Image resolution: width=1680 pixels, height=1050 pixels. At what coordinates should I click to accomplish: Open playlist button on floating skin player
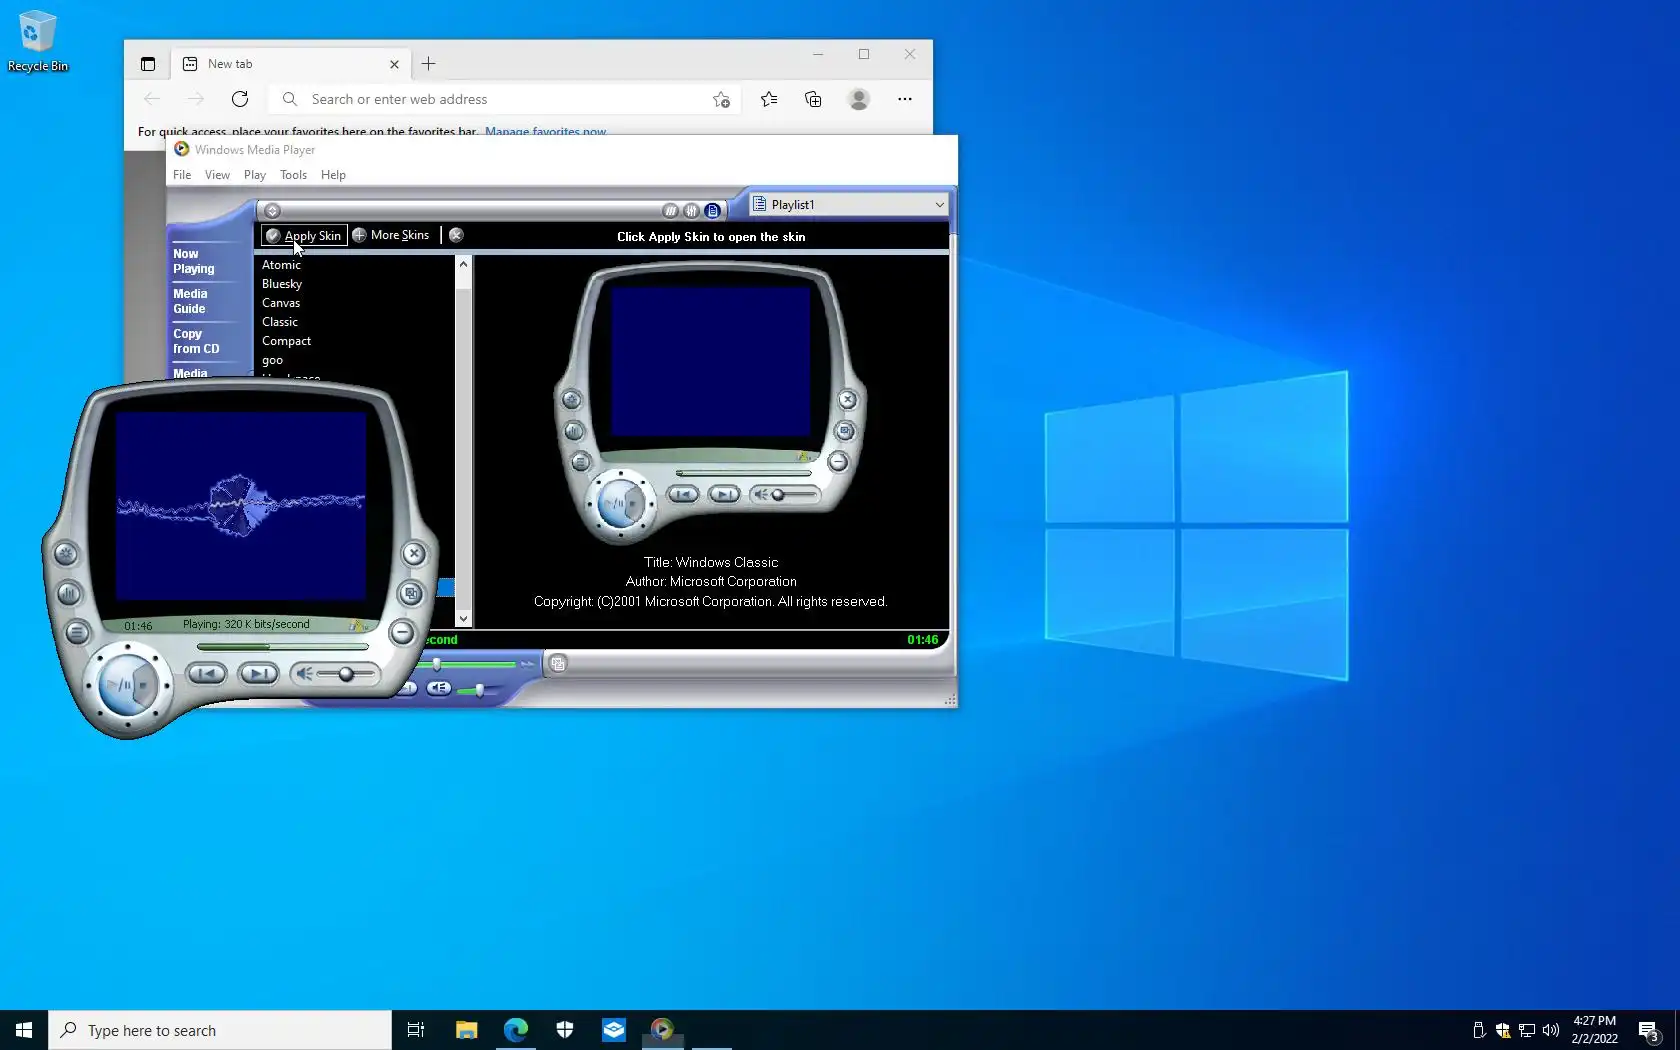pyautogui.click(x=77, y=632)
